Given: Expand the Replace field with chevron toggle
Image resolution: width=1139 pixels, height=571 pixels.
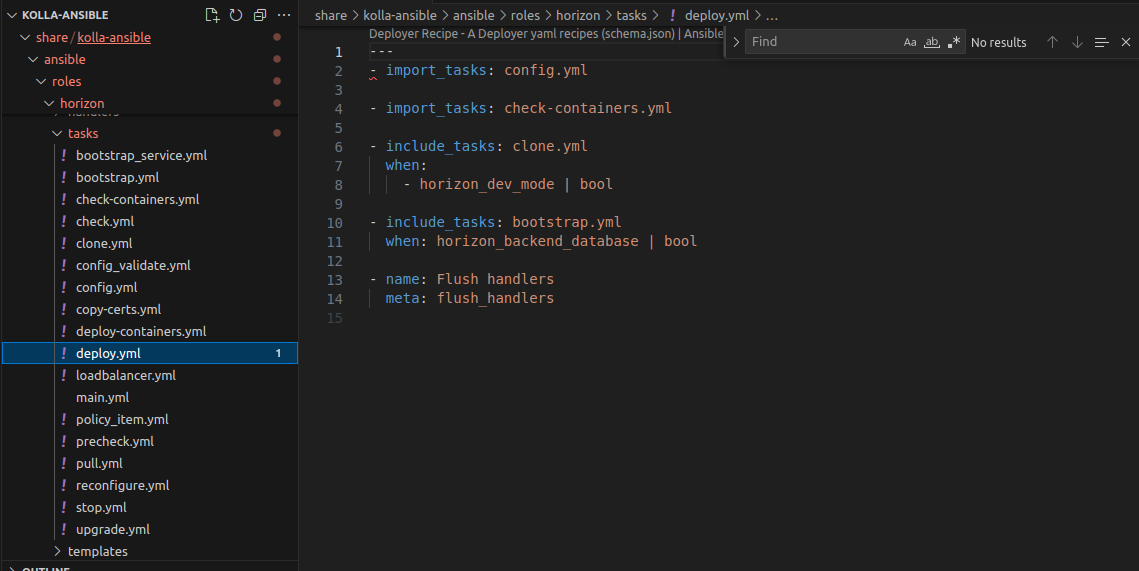Looking at the screenshot, I should point(736,42).
